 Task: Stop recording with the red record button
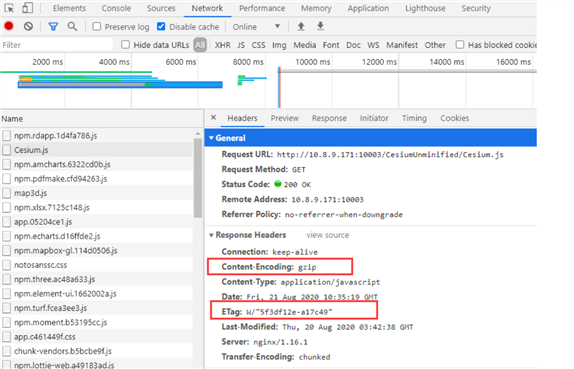[9, 26]
